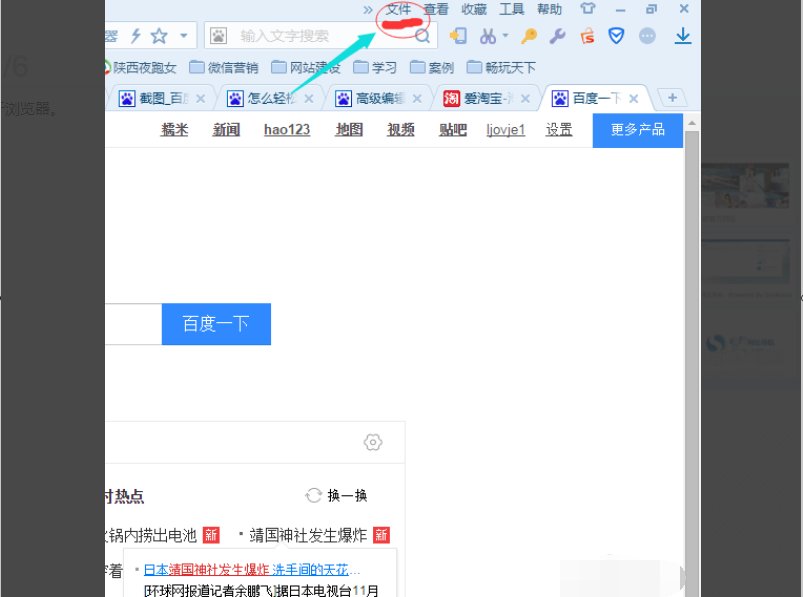This screenshot has height=597, width=803.
Task: Select the scissors screenshot tool
Action: coord(487,35)
